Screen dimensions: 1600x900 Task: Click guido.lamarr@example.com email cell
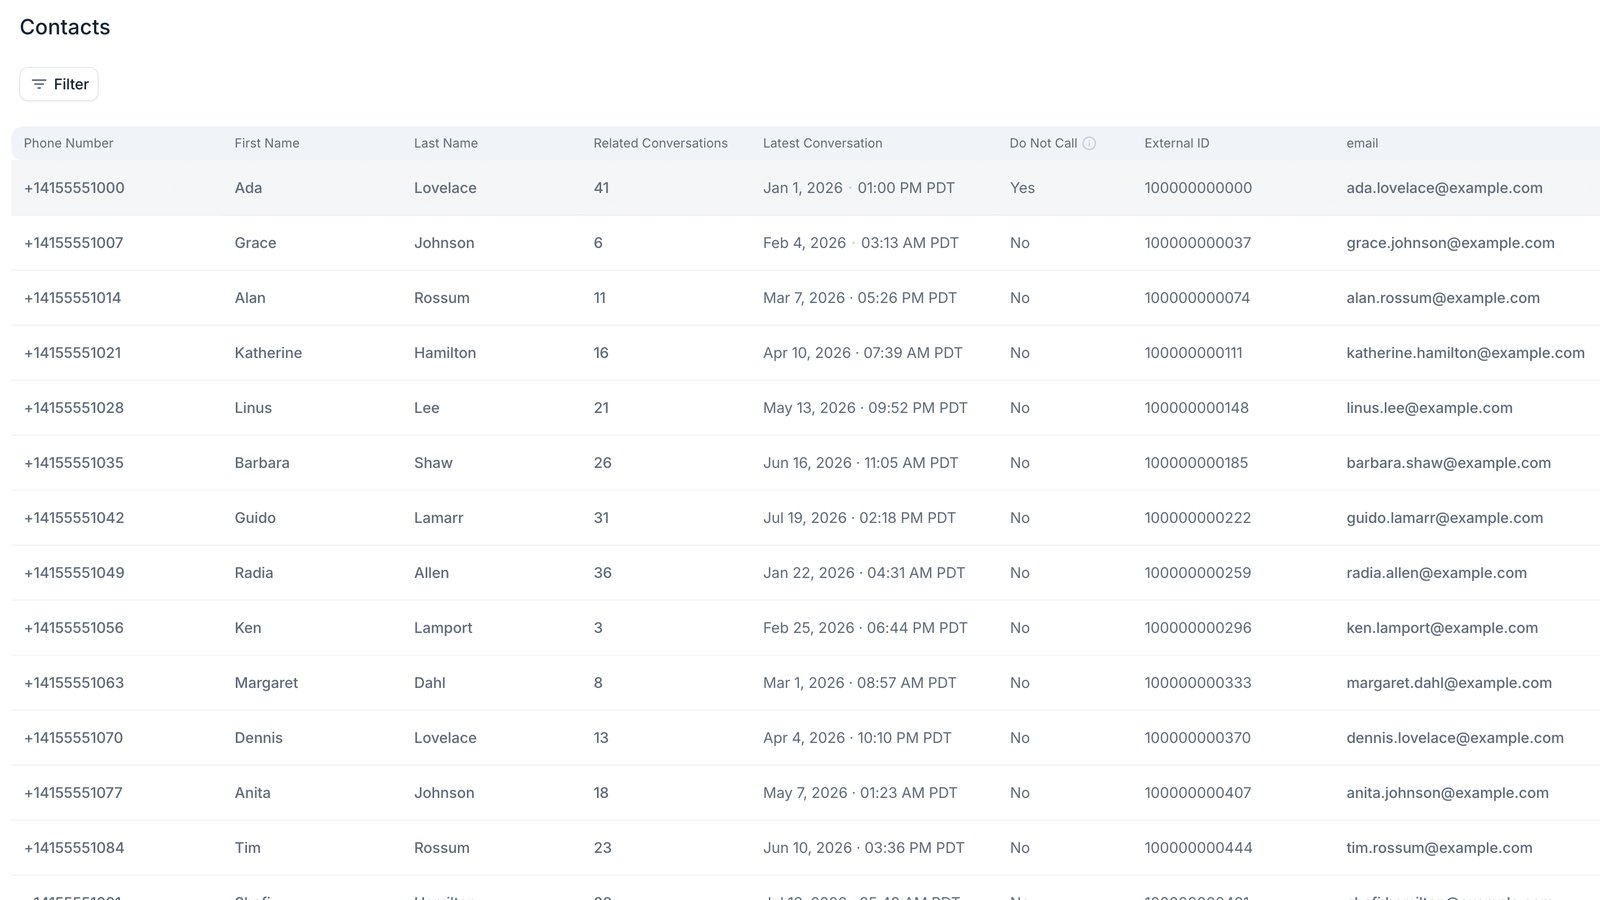(x=1444, y=518)
